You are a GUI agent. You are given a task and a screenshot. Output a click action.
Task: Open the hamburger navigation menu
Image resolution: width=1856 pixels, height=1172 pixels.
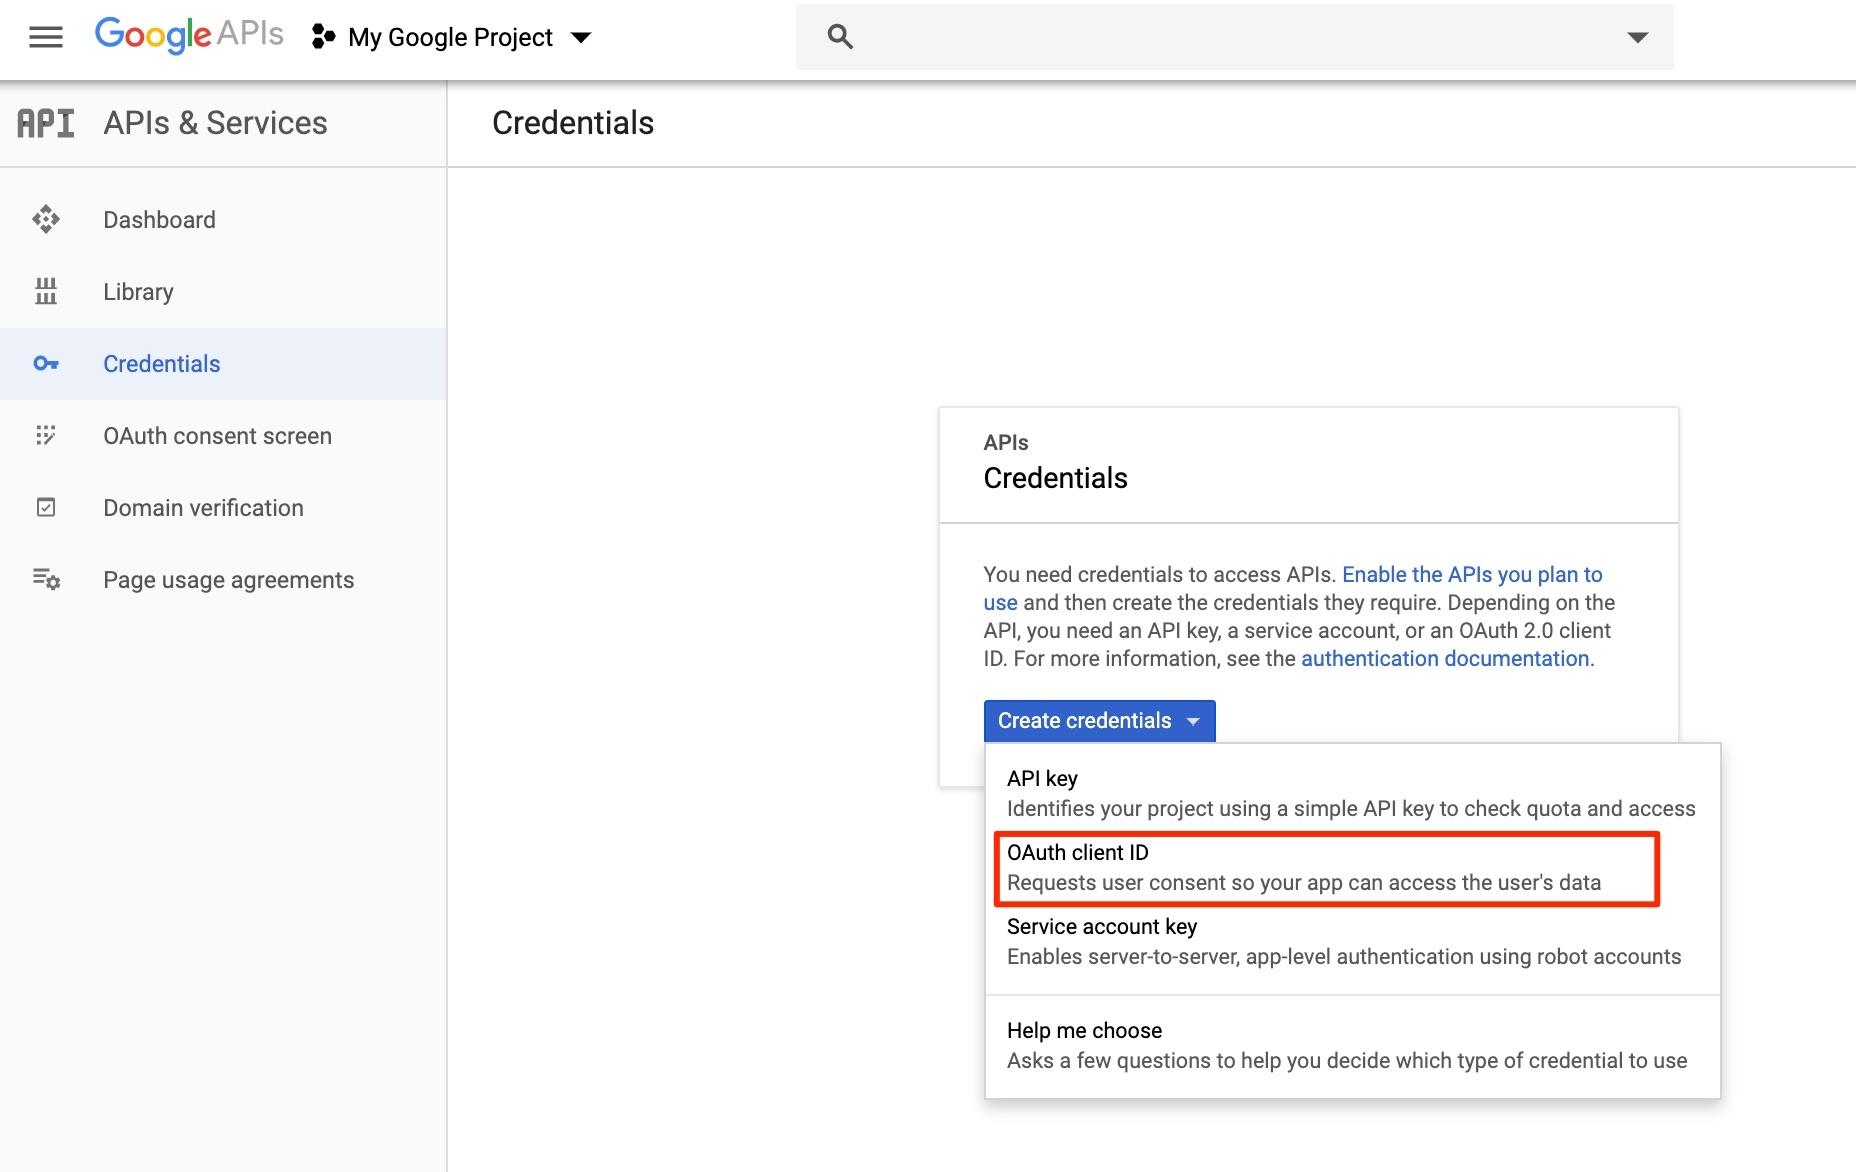pos(46,37)
